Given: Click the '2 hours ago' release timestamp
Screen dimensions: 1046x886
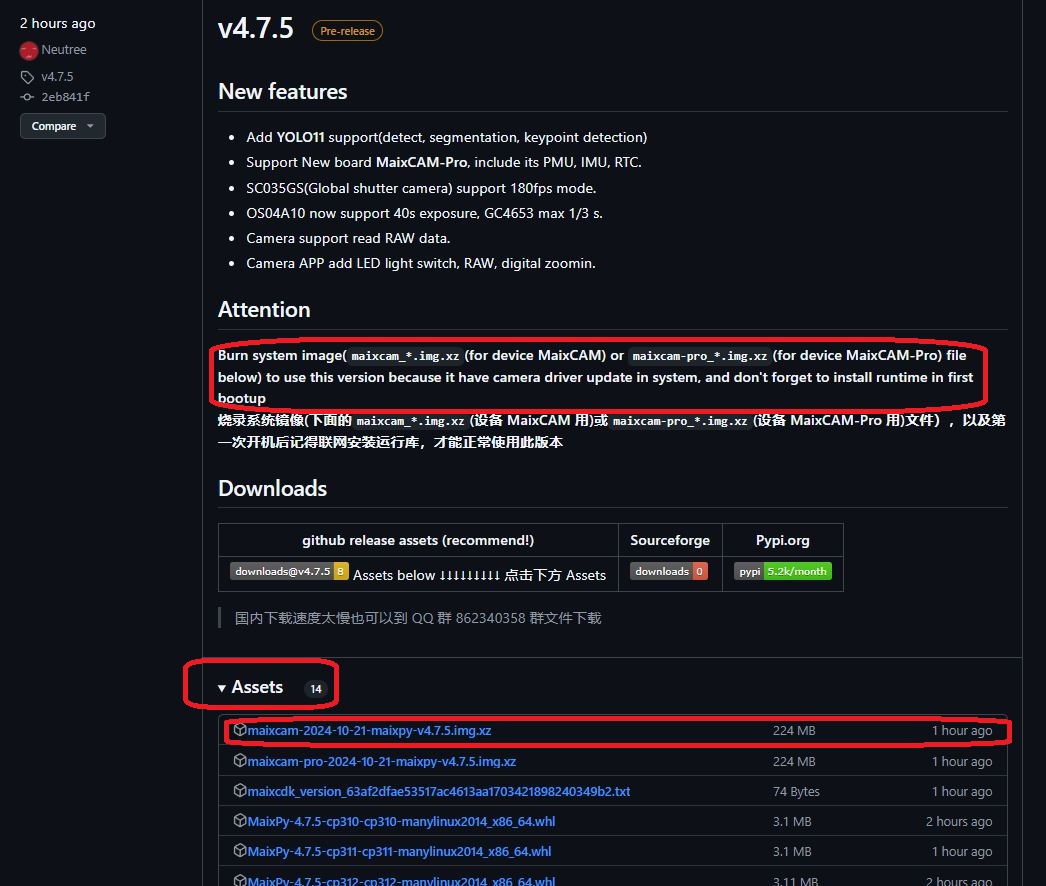Looking at the screenshot, I should click(x=57, y=23).
